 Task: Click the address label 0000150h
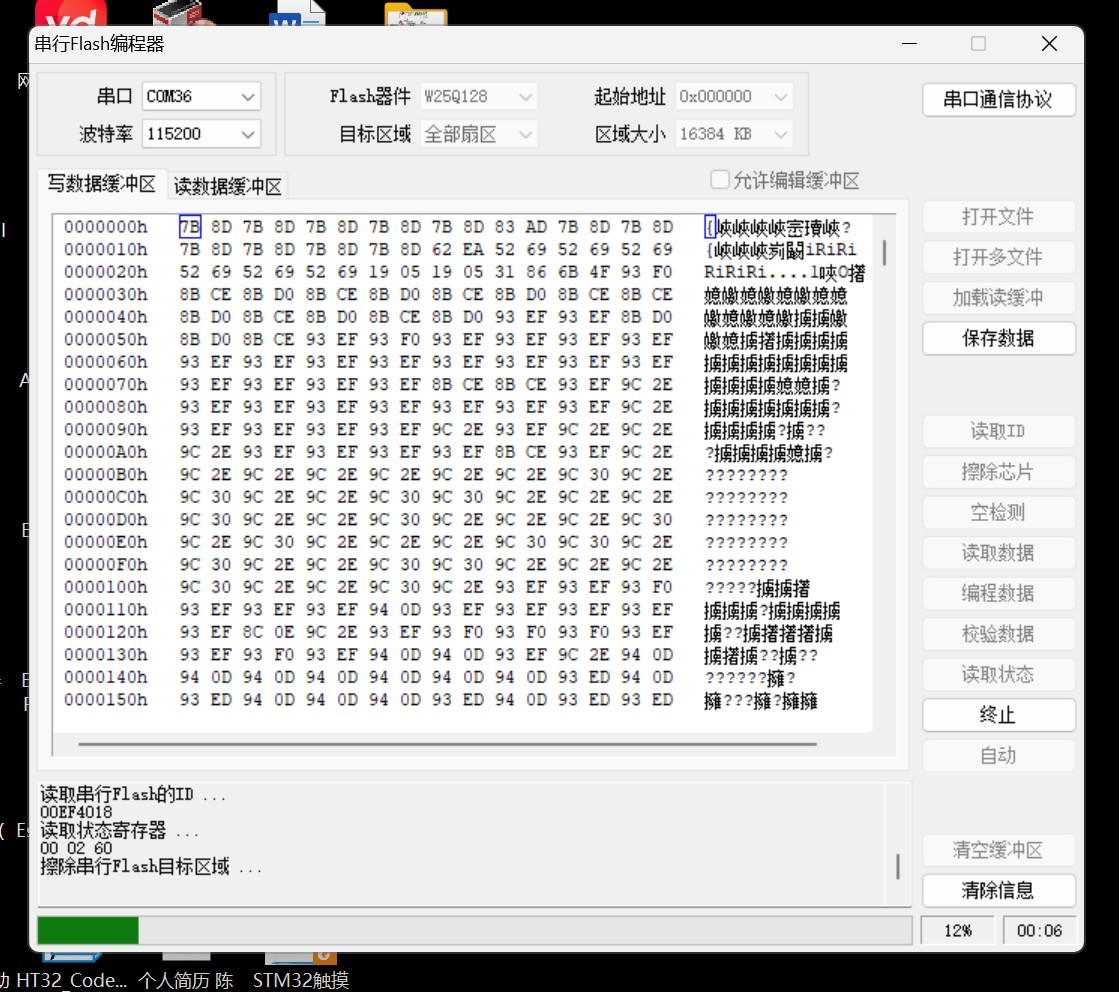click(106, 700)
